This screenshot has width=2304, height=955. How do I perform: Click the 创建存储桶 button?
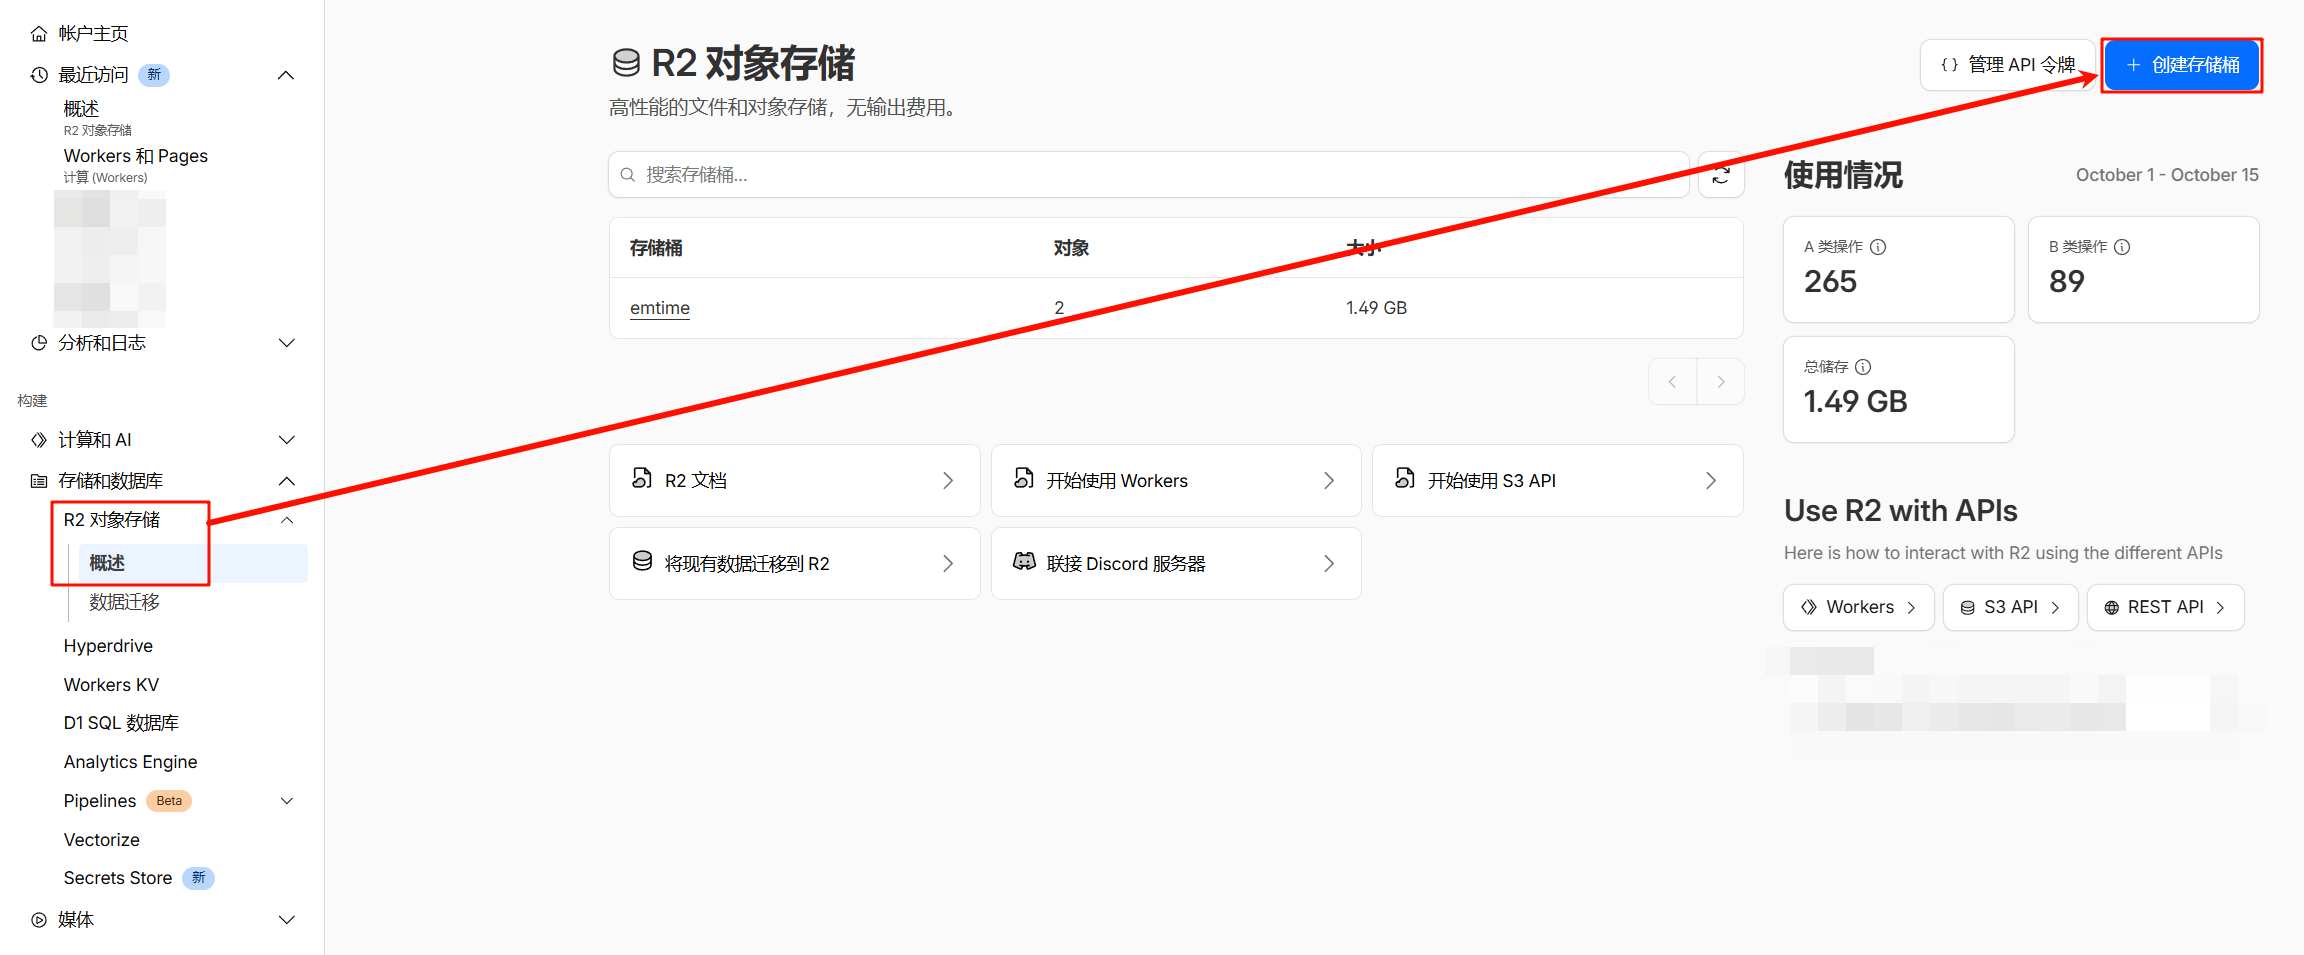[2181, 65]
